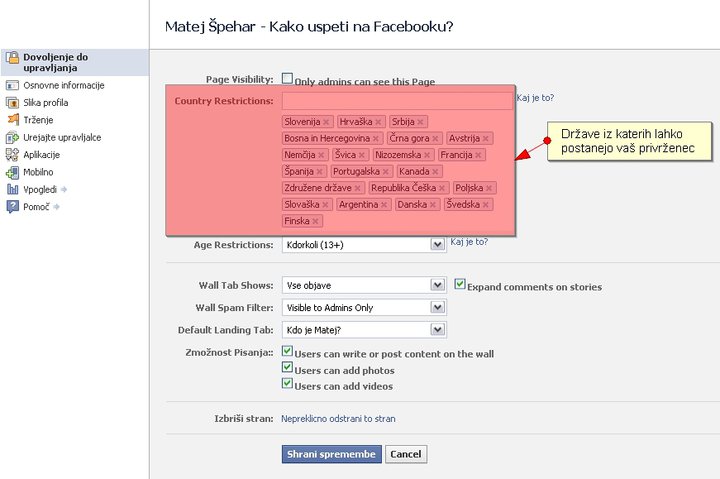This screenshot has height=479, width=720.
Task: Open Aplikacije section
Action: (41, 155)
